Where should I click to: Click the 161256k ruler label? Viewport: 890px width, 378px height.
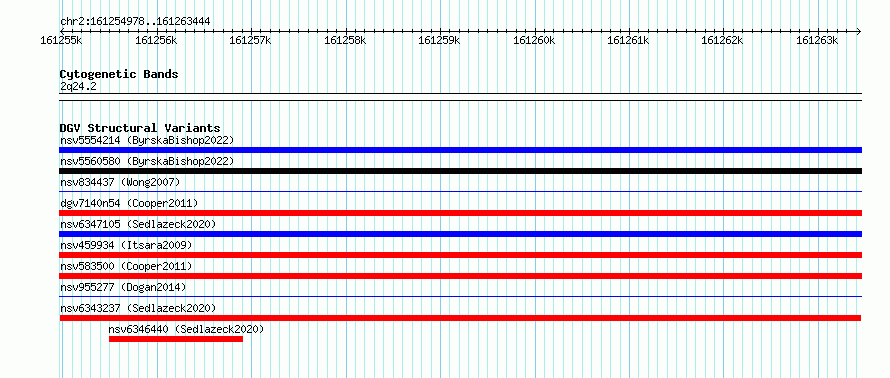(x=156, y=41)
